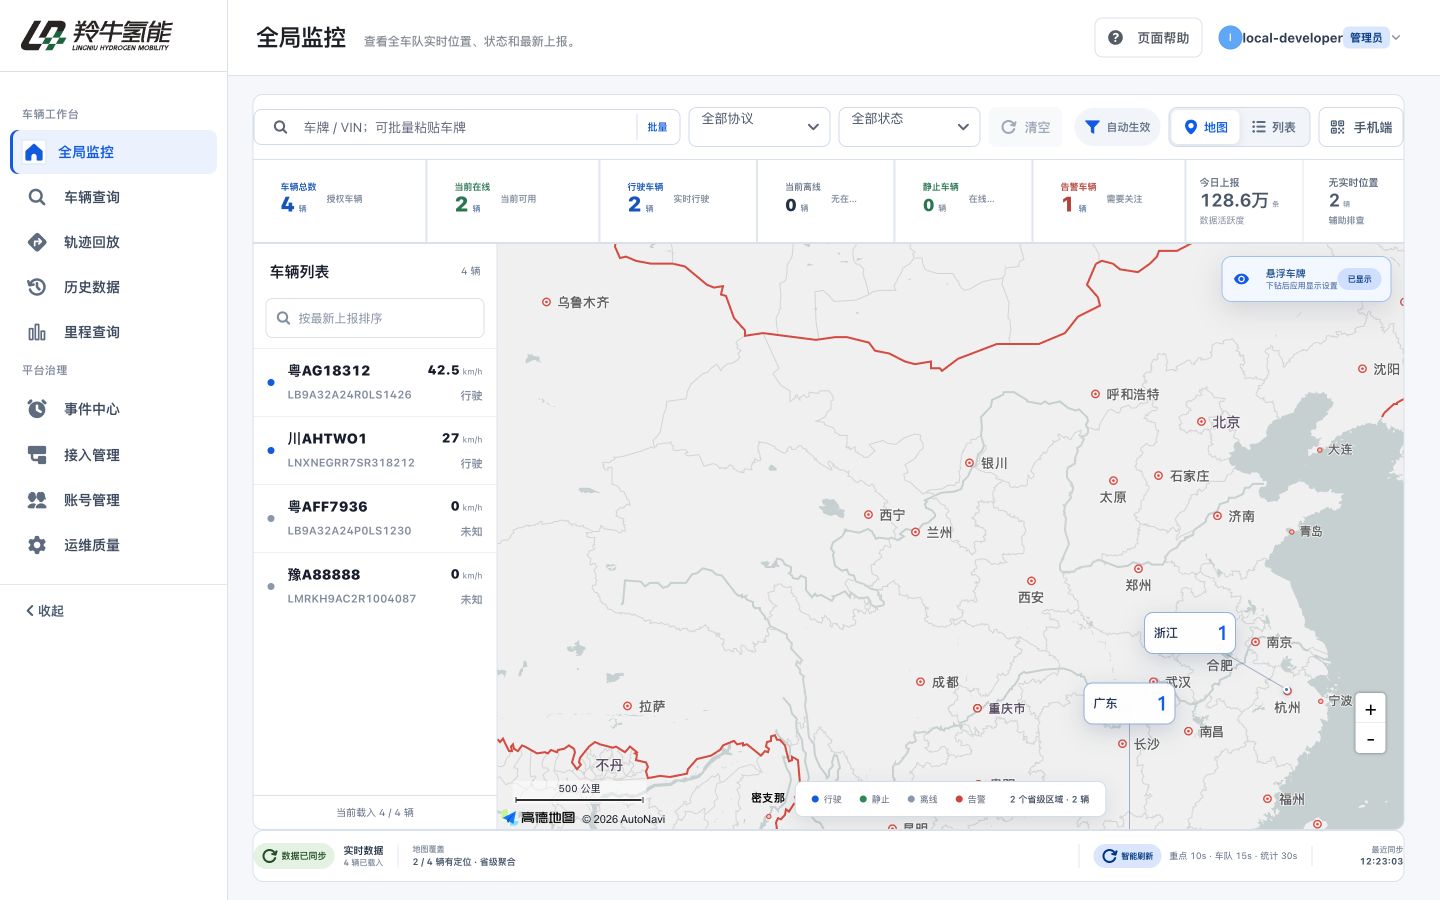Toggle 智能刷新 auto refresh
The width and height of the screenshot is (1440, 900).
click(x=1127, y=856)
